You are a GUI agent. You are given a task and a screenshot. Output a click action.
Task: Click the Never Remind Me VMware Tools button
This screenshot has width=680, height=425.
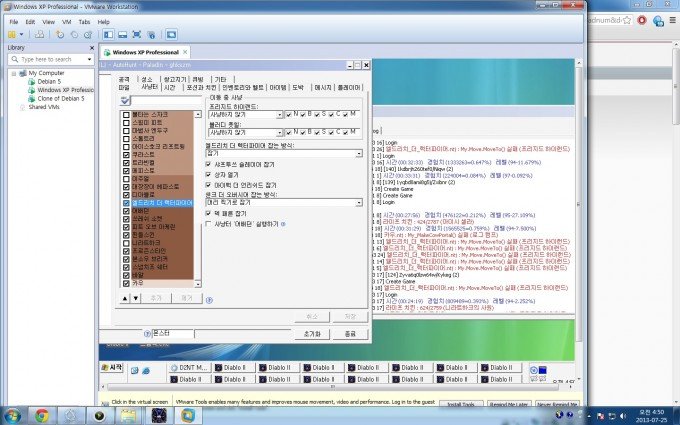pyautogui.click(x=558, y=404)
